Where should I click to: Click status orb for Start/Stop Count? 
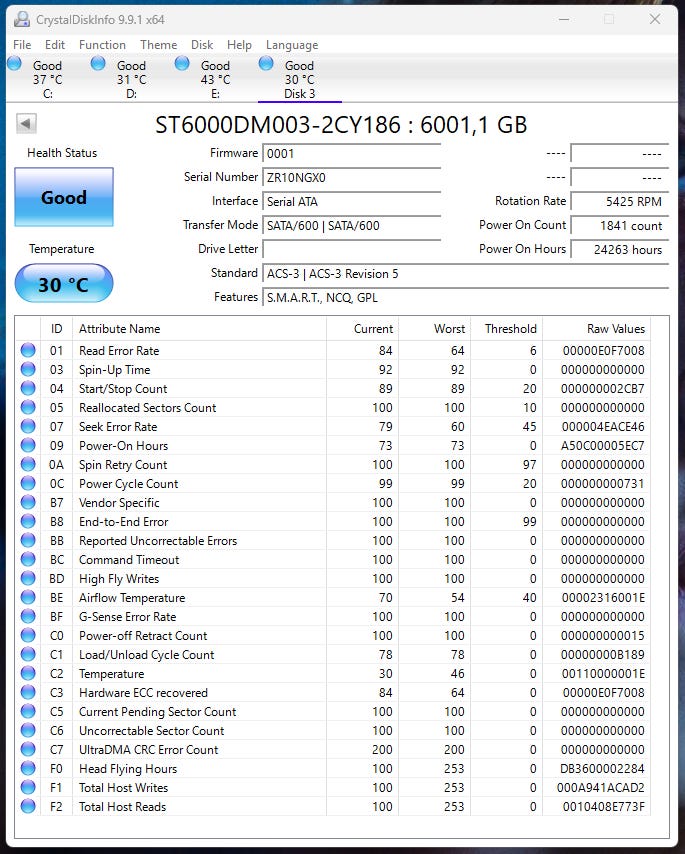pyautogui.click(x=28, y=388)
